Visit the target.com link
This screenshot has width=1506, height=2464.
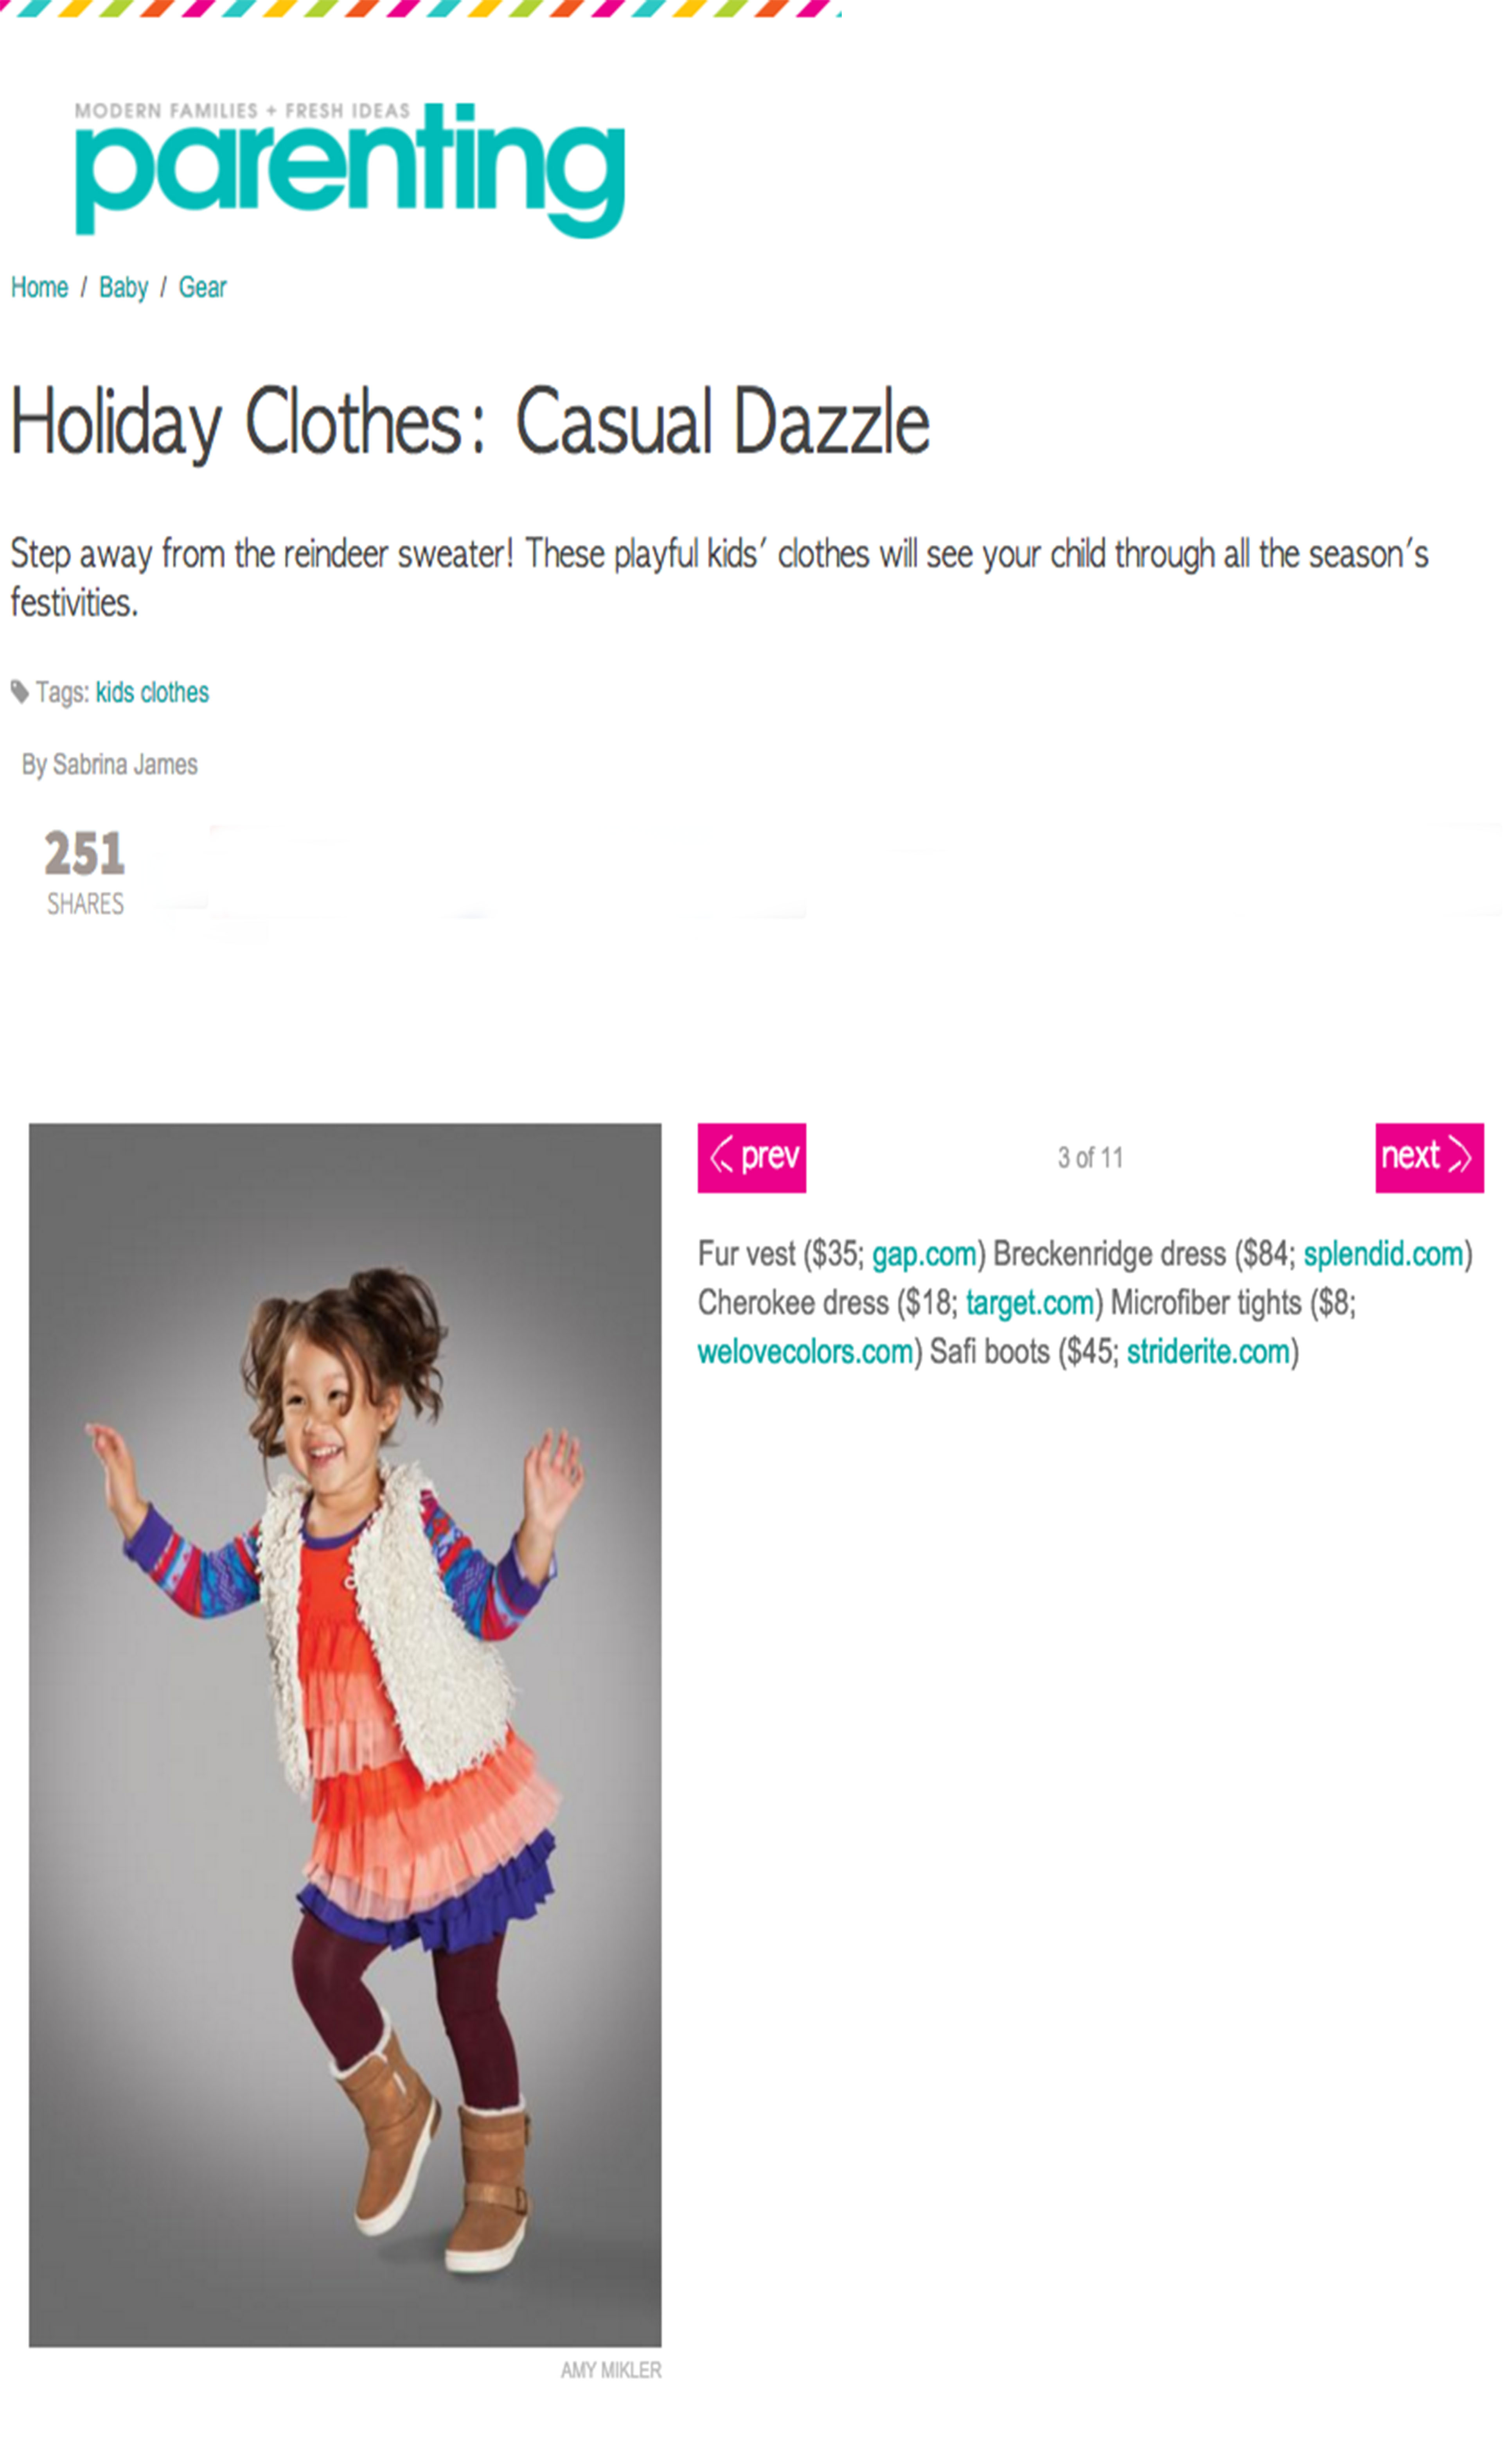1030,1303
